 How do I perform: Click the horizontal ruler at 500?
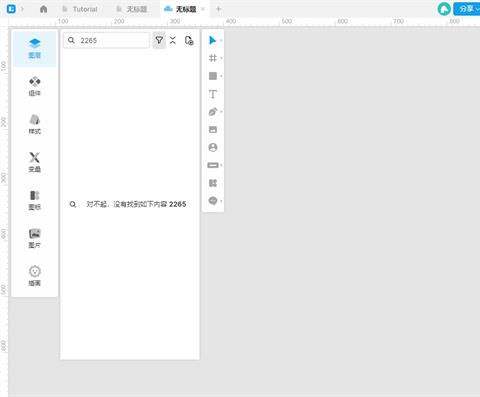pyautogui.click(x=286, y=21)
